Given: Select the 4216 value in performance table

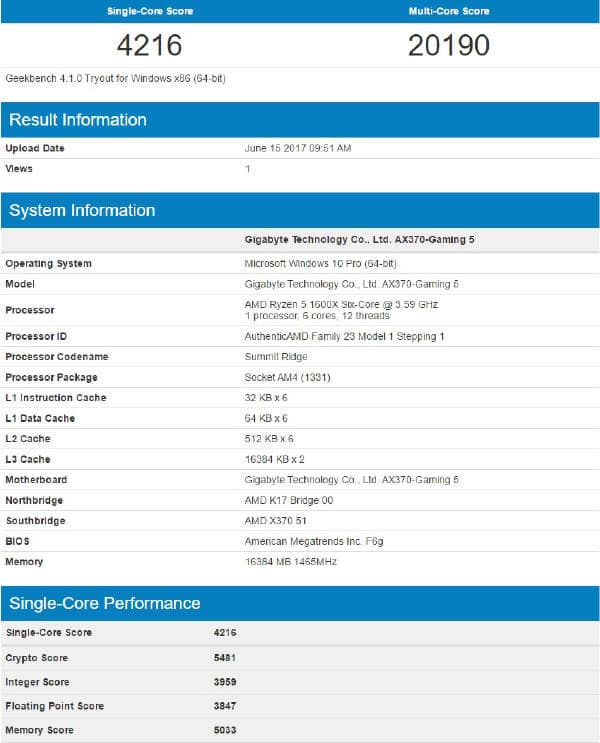Looking at the screenshot, I should (x=225, y=633).
